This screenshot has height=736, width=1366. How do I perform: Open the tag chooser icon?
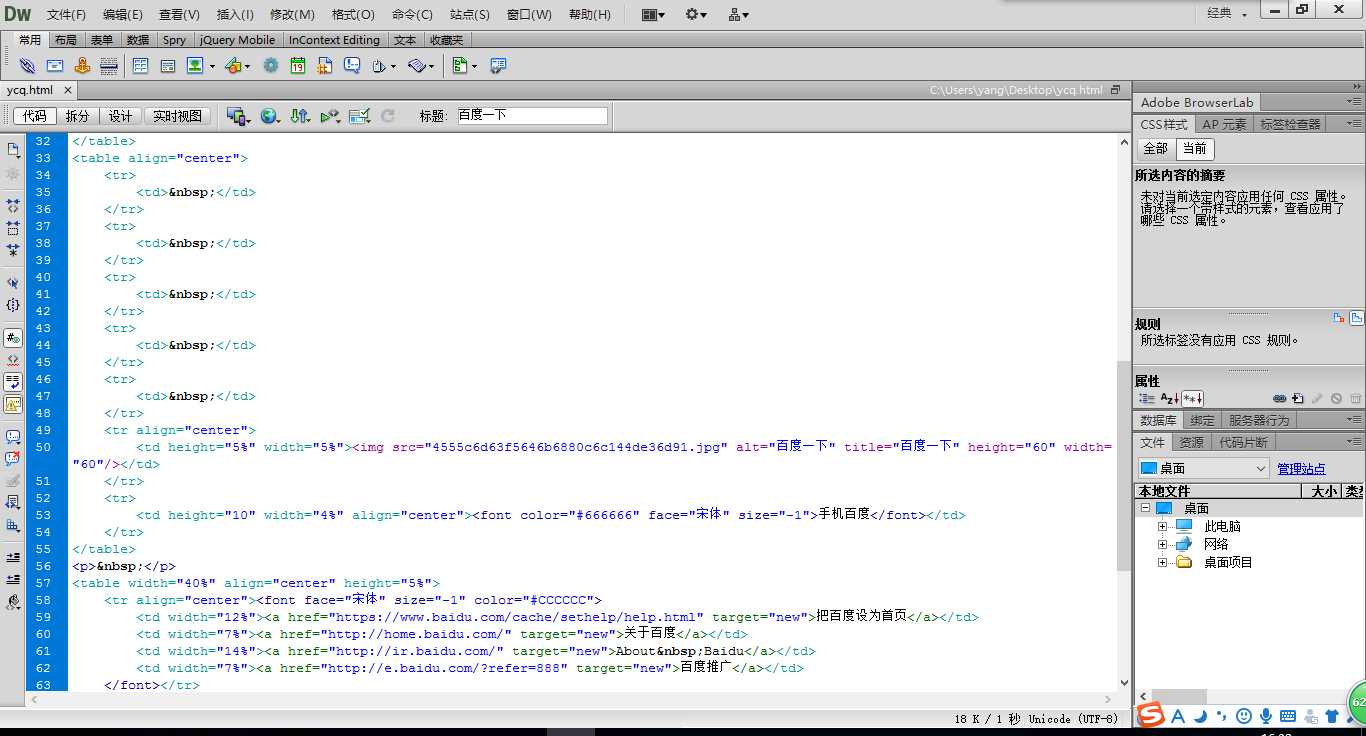pos(497,66)
